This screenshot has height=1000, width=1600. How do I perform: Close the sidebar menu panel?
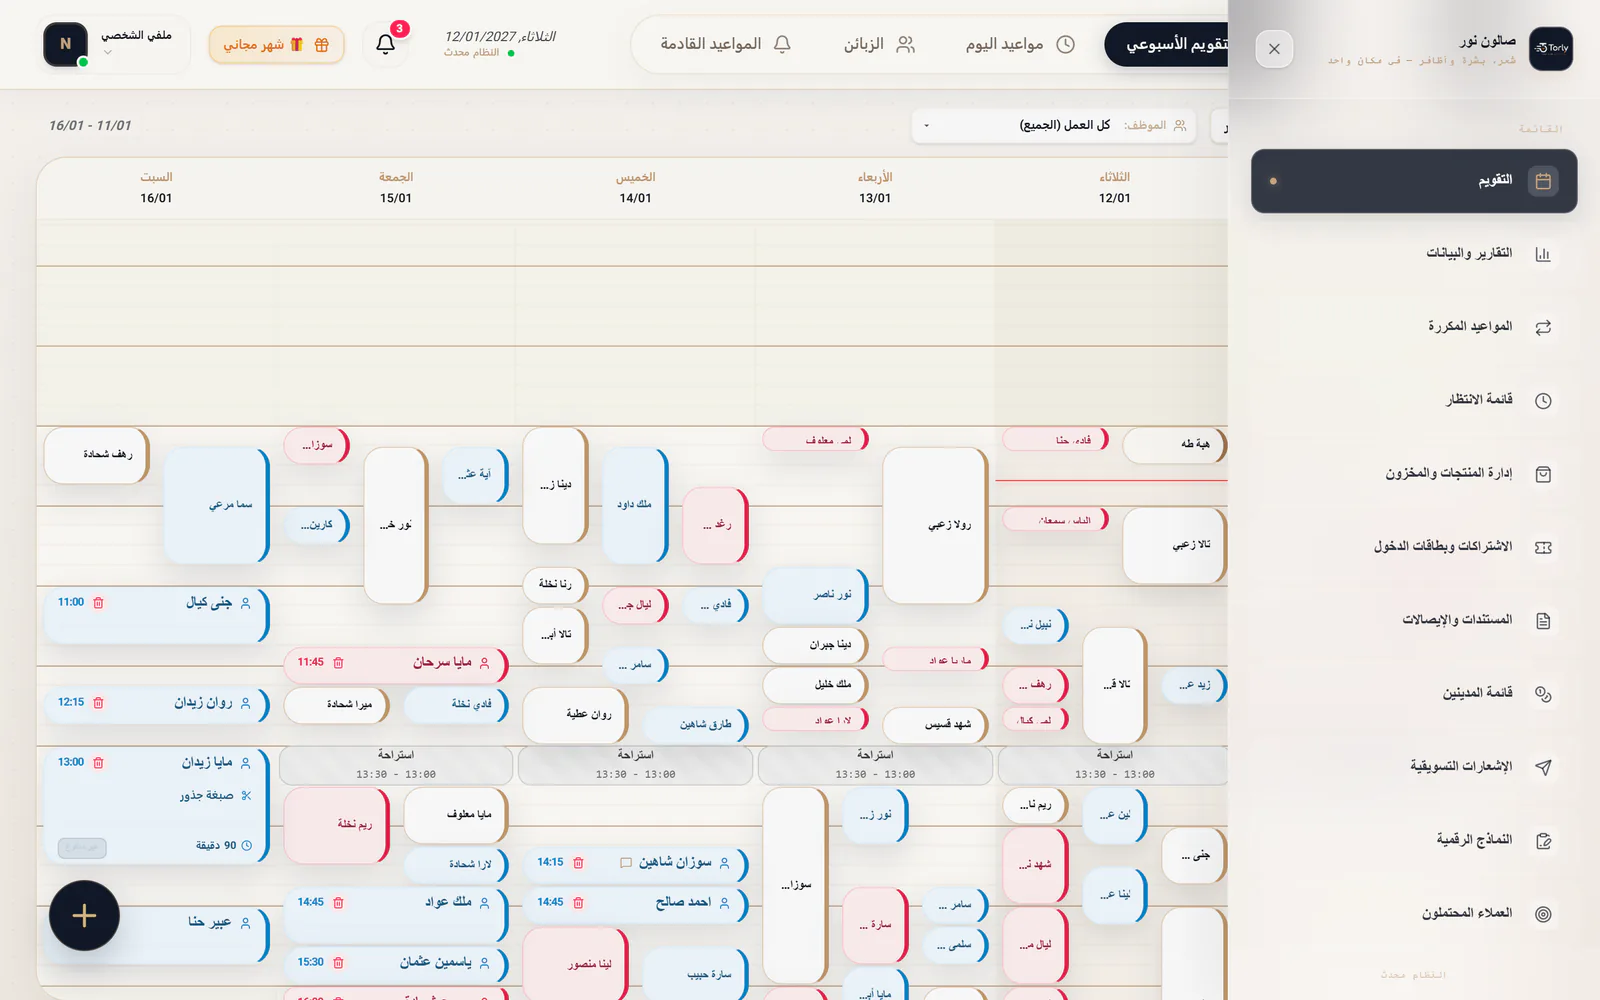click(1274, 49)
